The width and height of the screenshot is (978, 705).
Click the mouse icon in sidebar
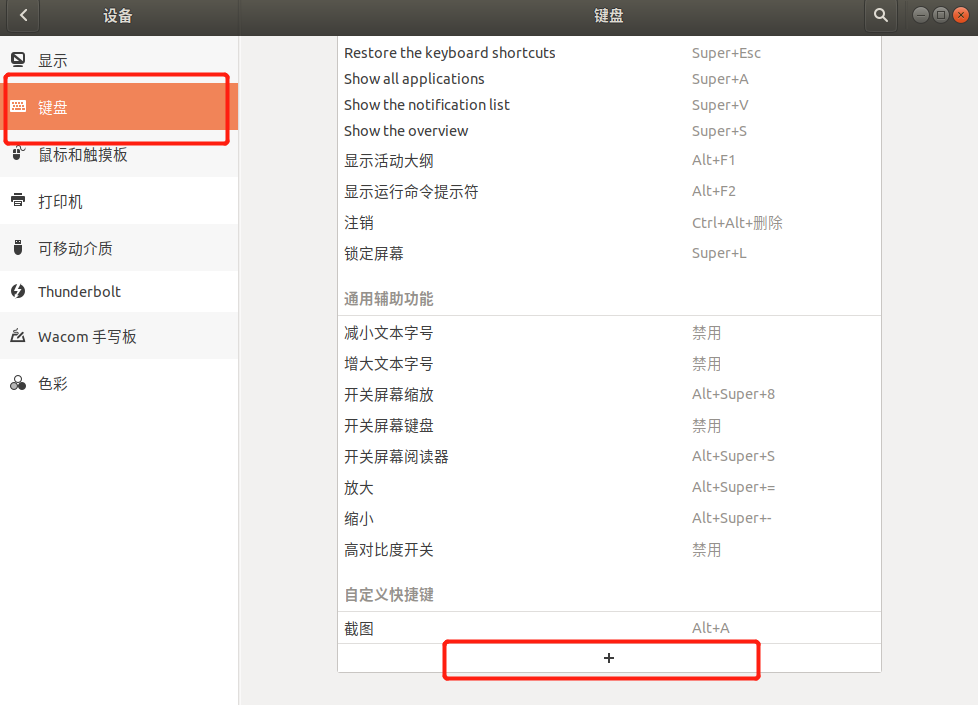(x=18, y=153)
